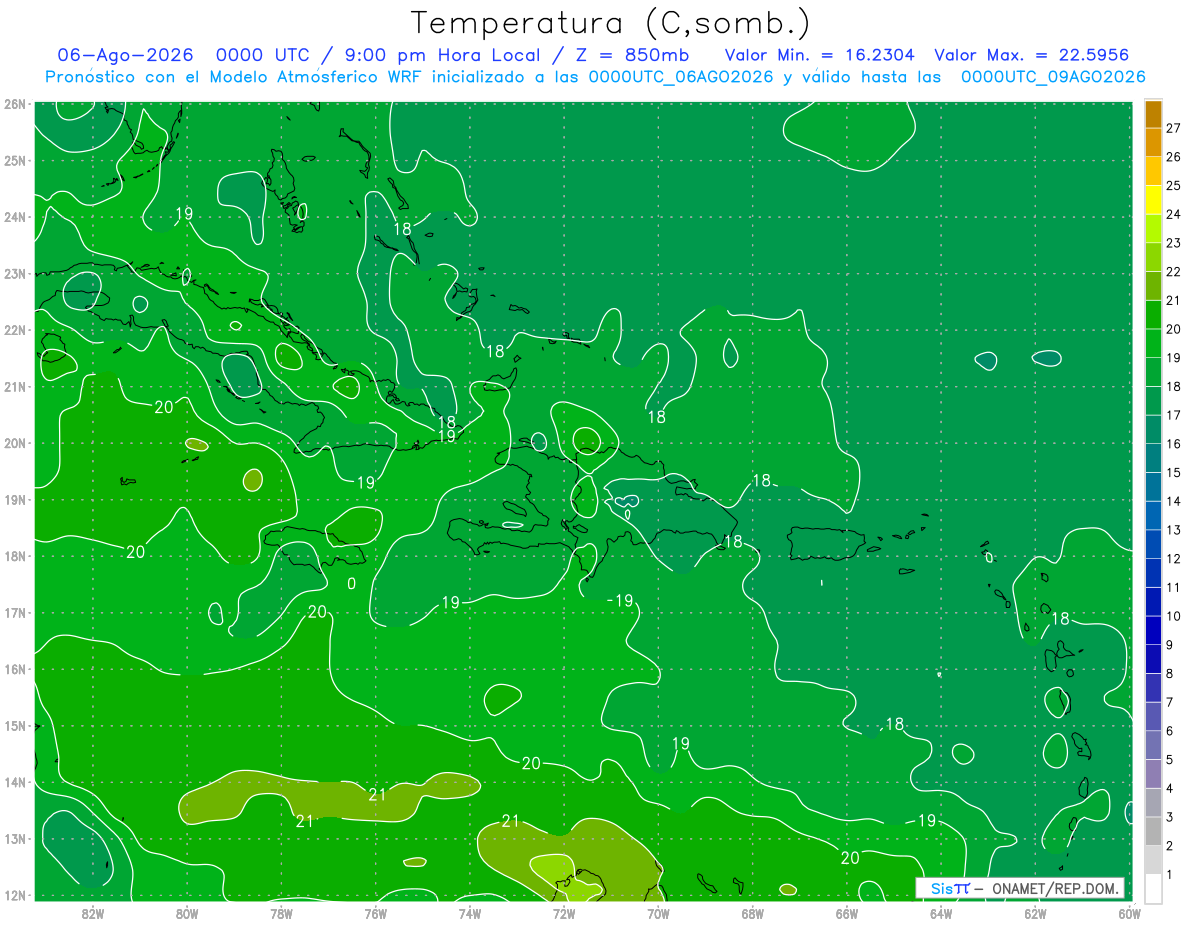Click the teal legend band between 15 and 16

pyautogui.click(x=1153, y=458)
